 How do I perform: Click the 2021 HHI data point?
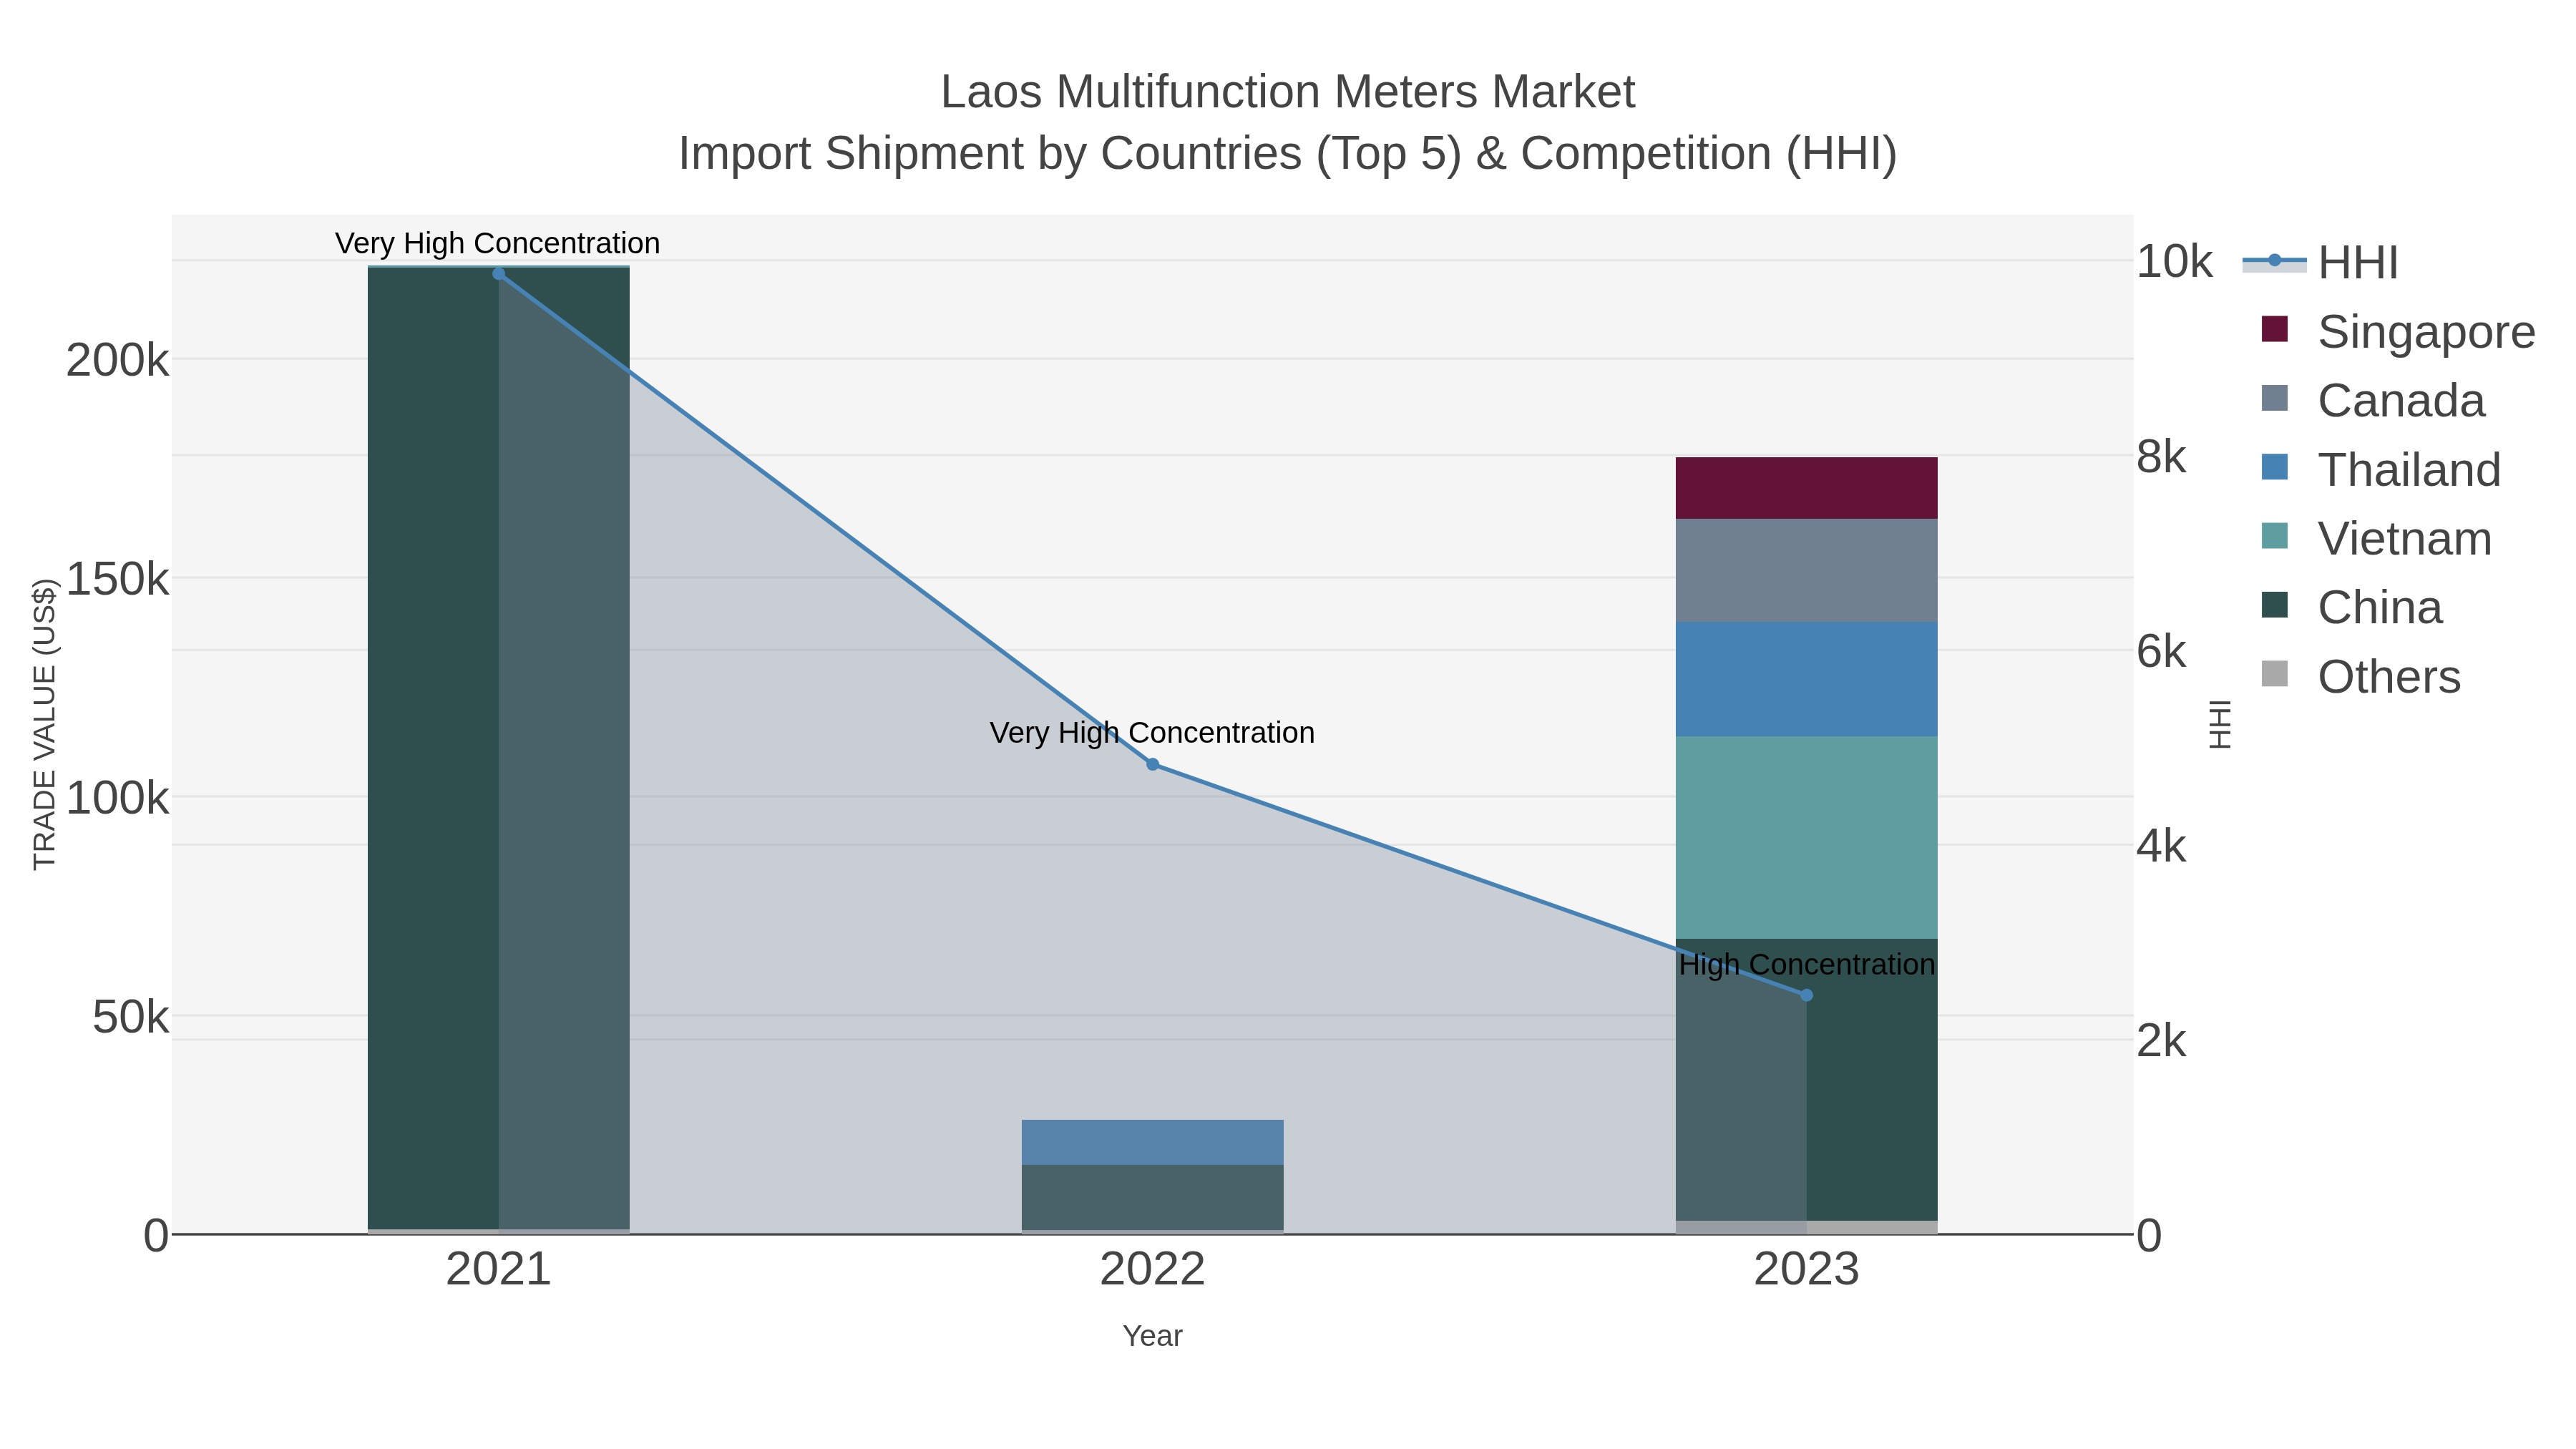pyautogui.click(x=499, y=274)
